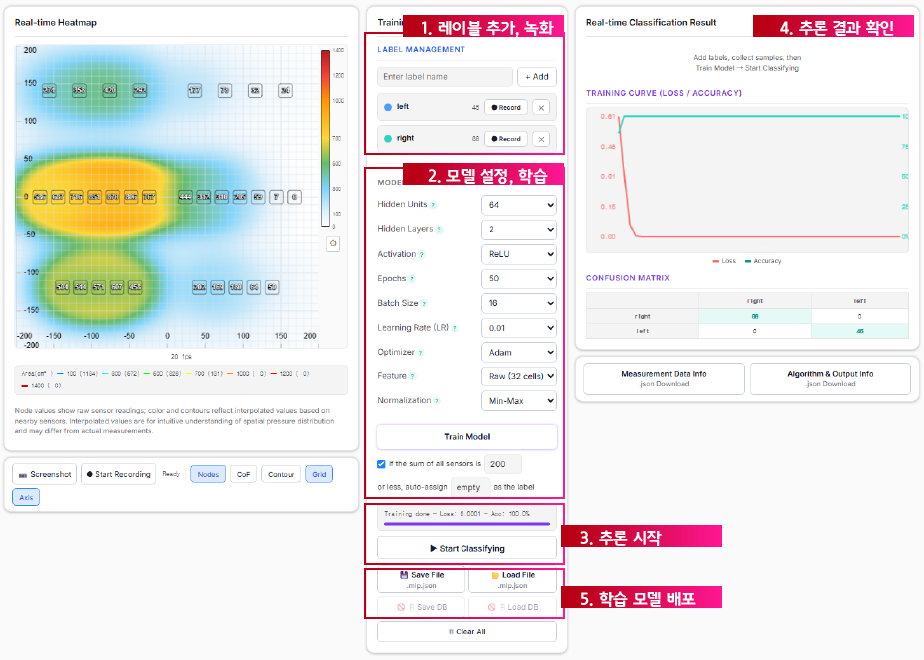The height and width of the screenshot is (660, 924).
Task: Open the Hidden Layers dropdown
Action: pyautogui.click(x=519, y=230)
